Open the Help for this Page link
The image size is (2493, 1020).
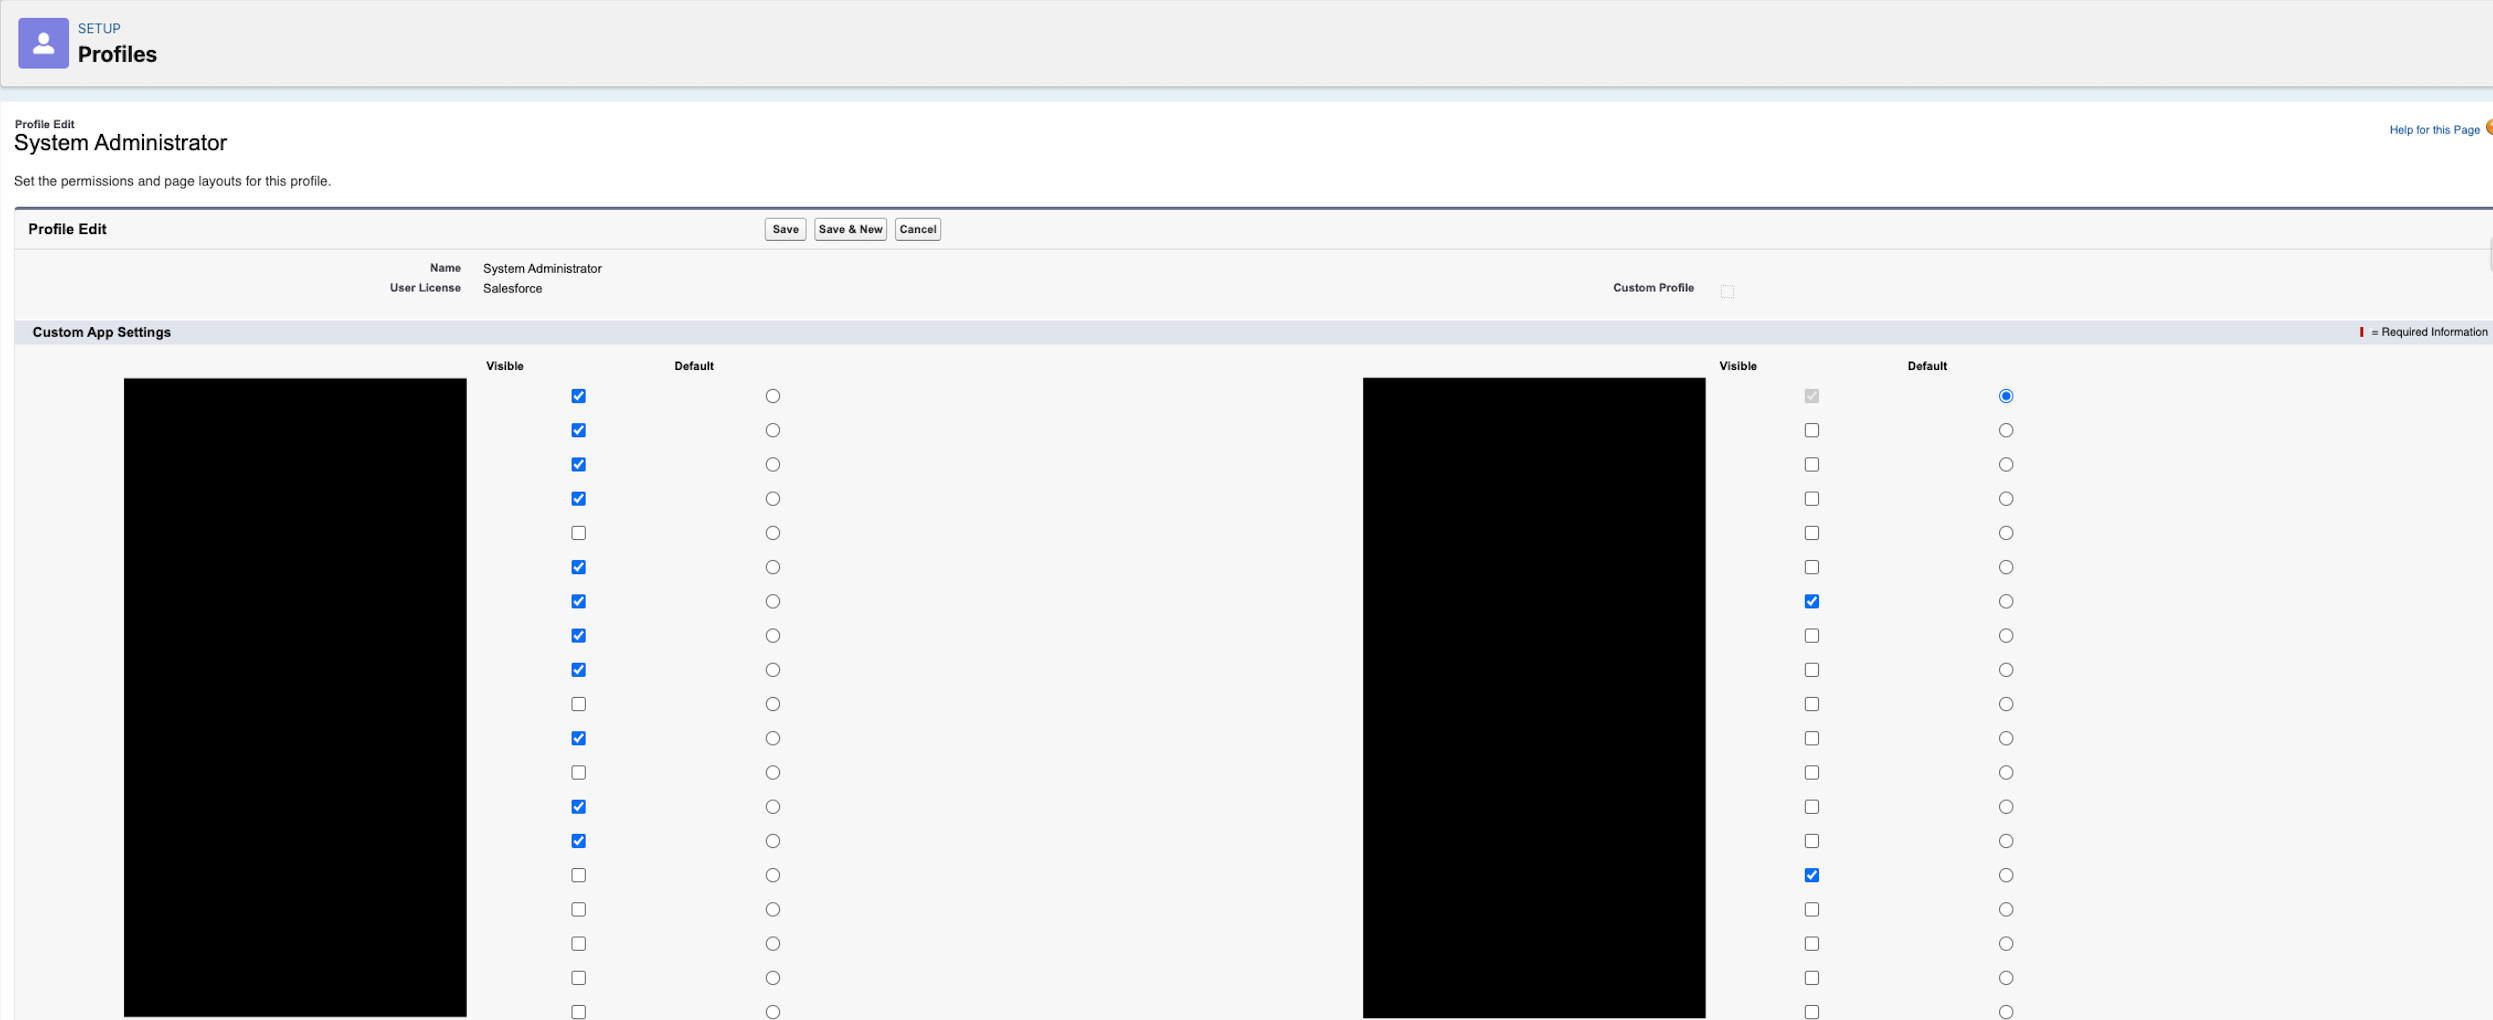pyautogui.click(x=2433, y=130)
